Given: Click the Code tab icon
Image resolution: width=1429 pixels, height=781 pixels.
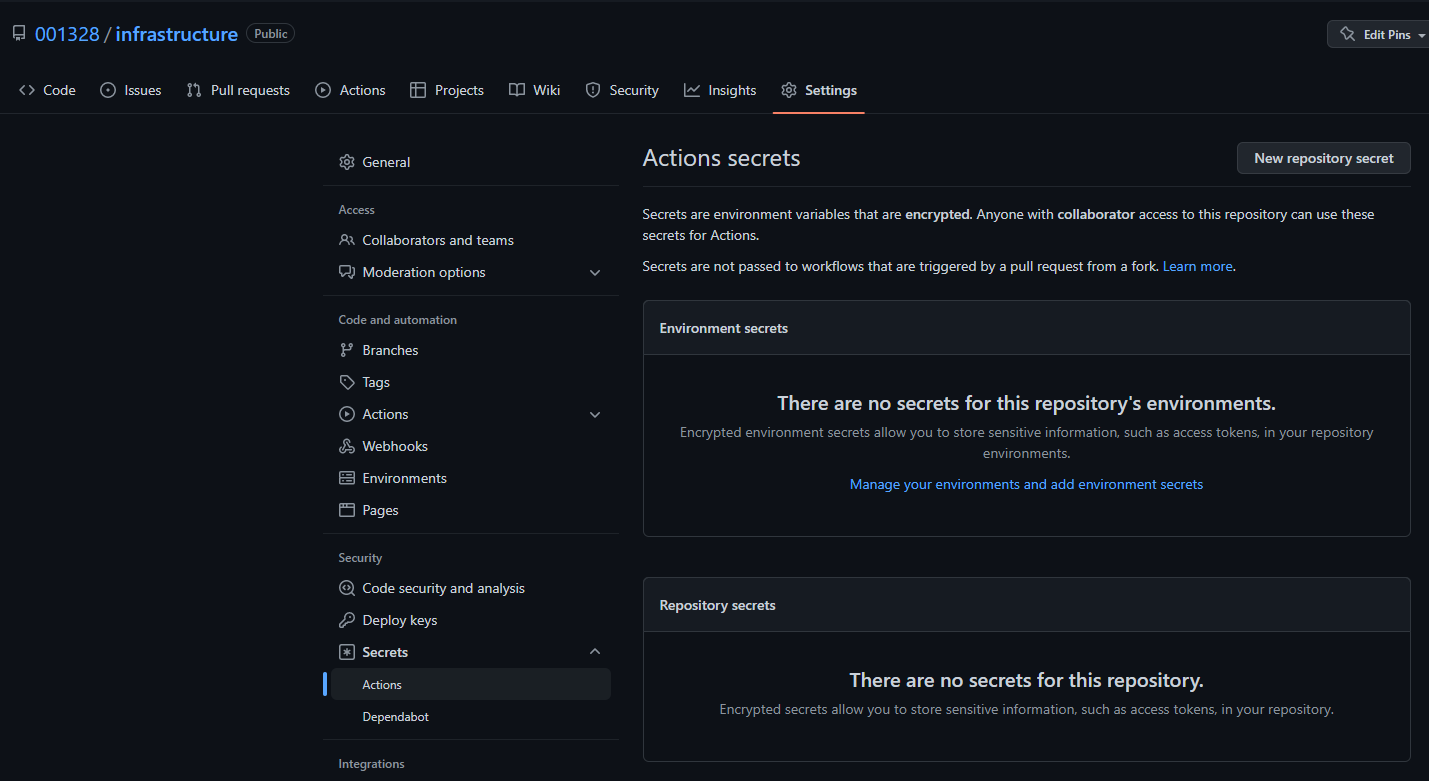Looking at the screenshot, I should [x=27, y=90].
